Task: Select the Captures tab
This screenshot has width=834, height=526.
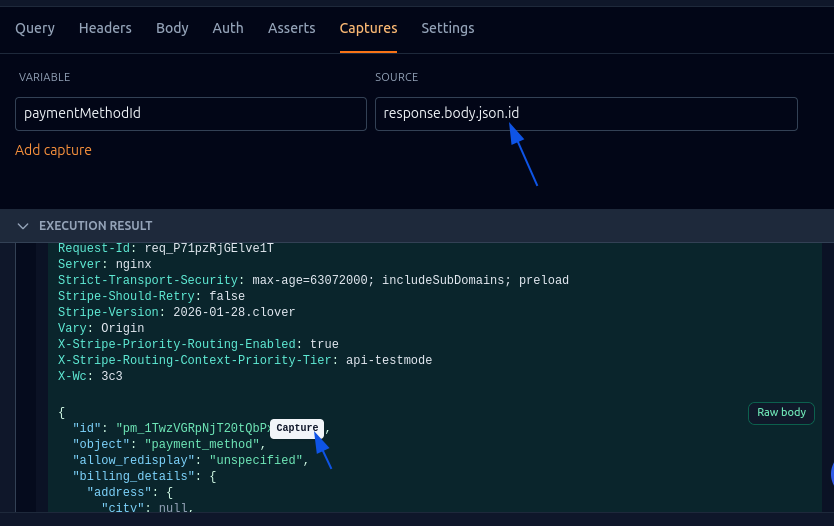Action: pyautogui.click(x=368, y=28)
